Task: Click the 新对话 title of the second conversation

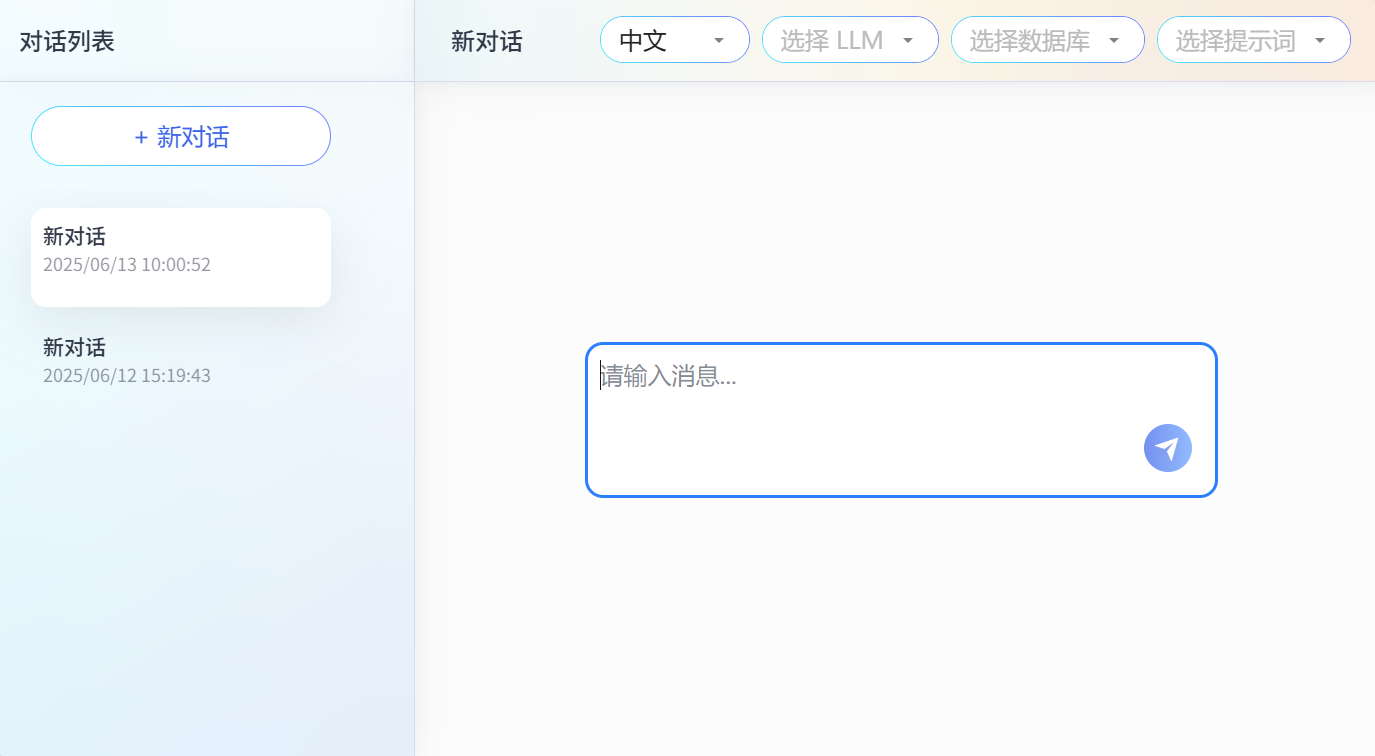Action: 74,347
